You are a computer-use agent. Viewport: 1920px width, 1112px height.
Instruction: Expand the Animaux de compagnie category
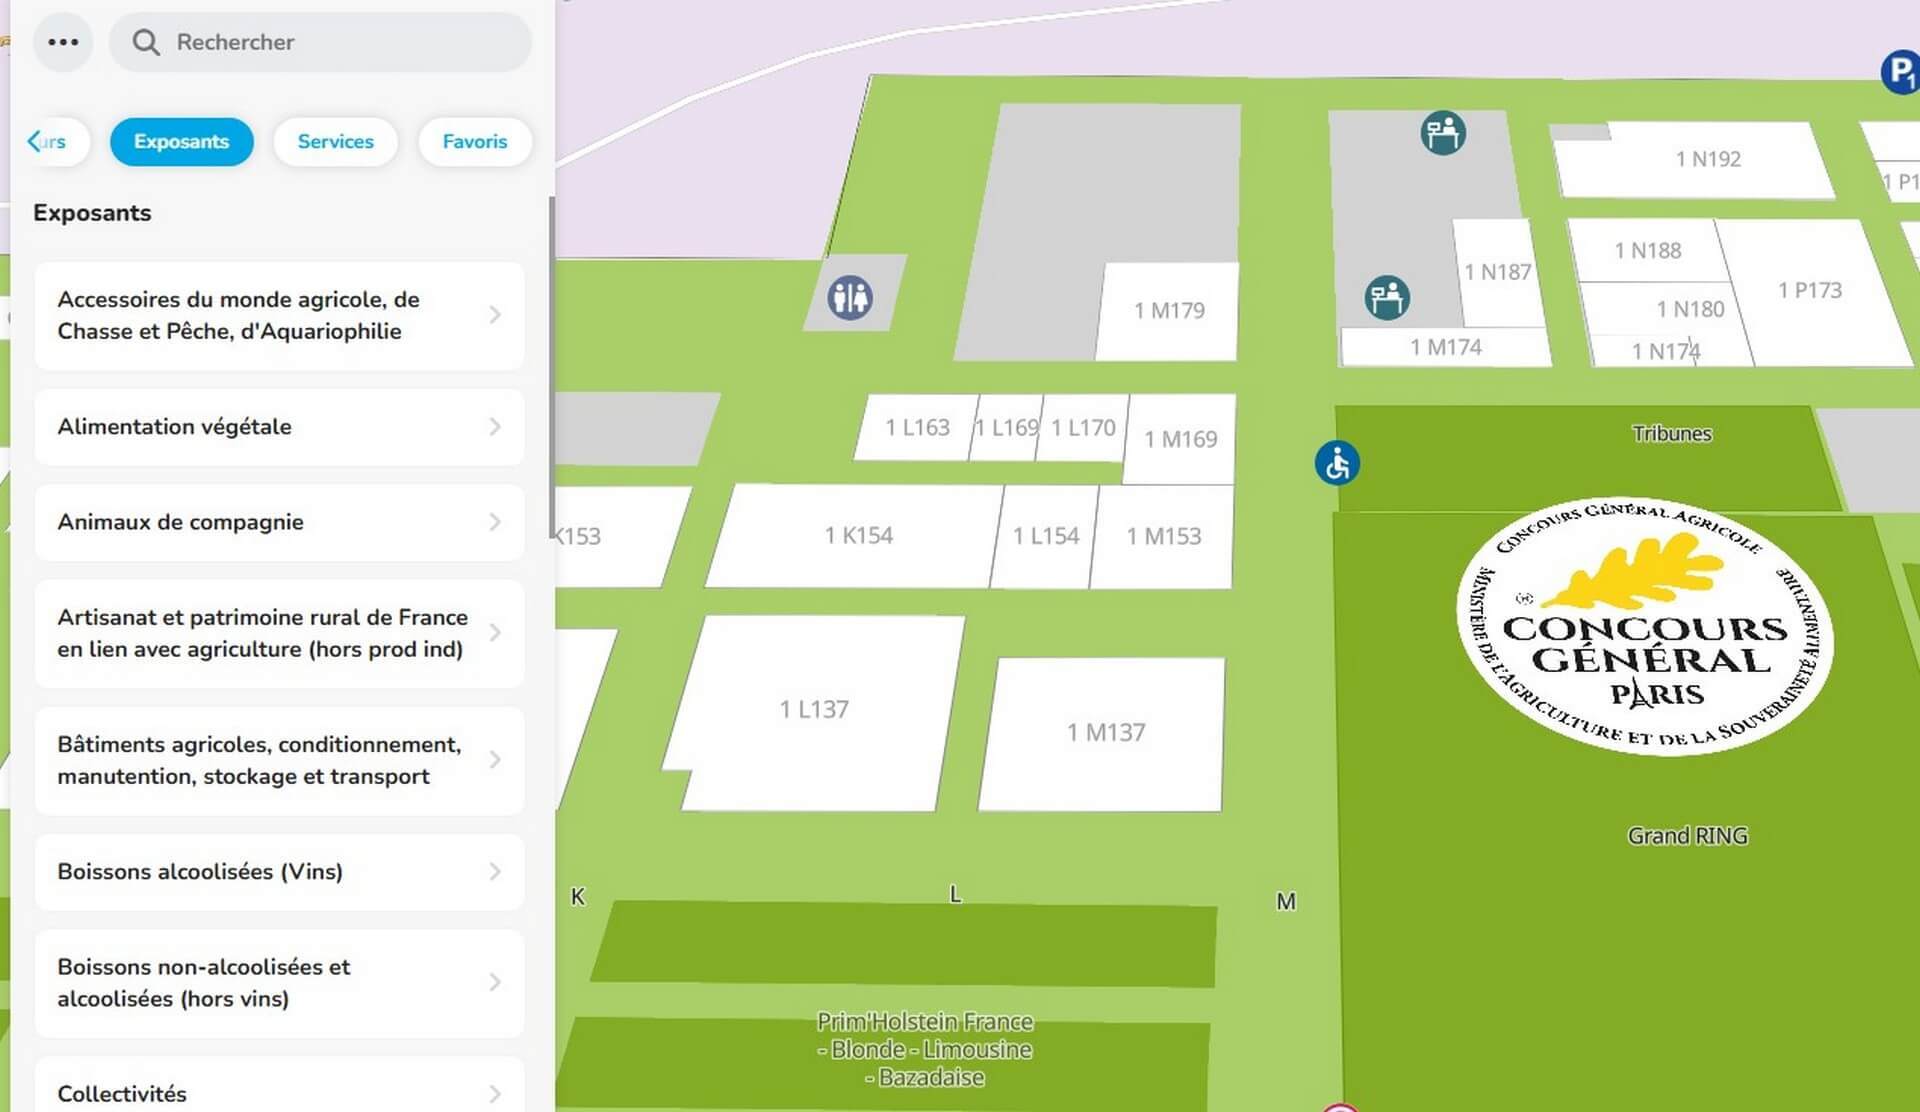point(279,522)
